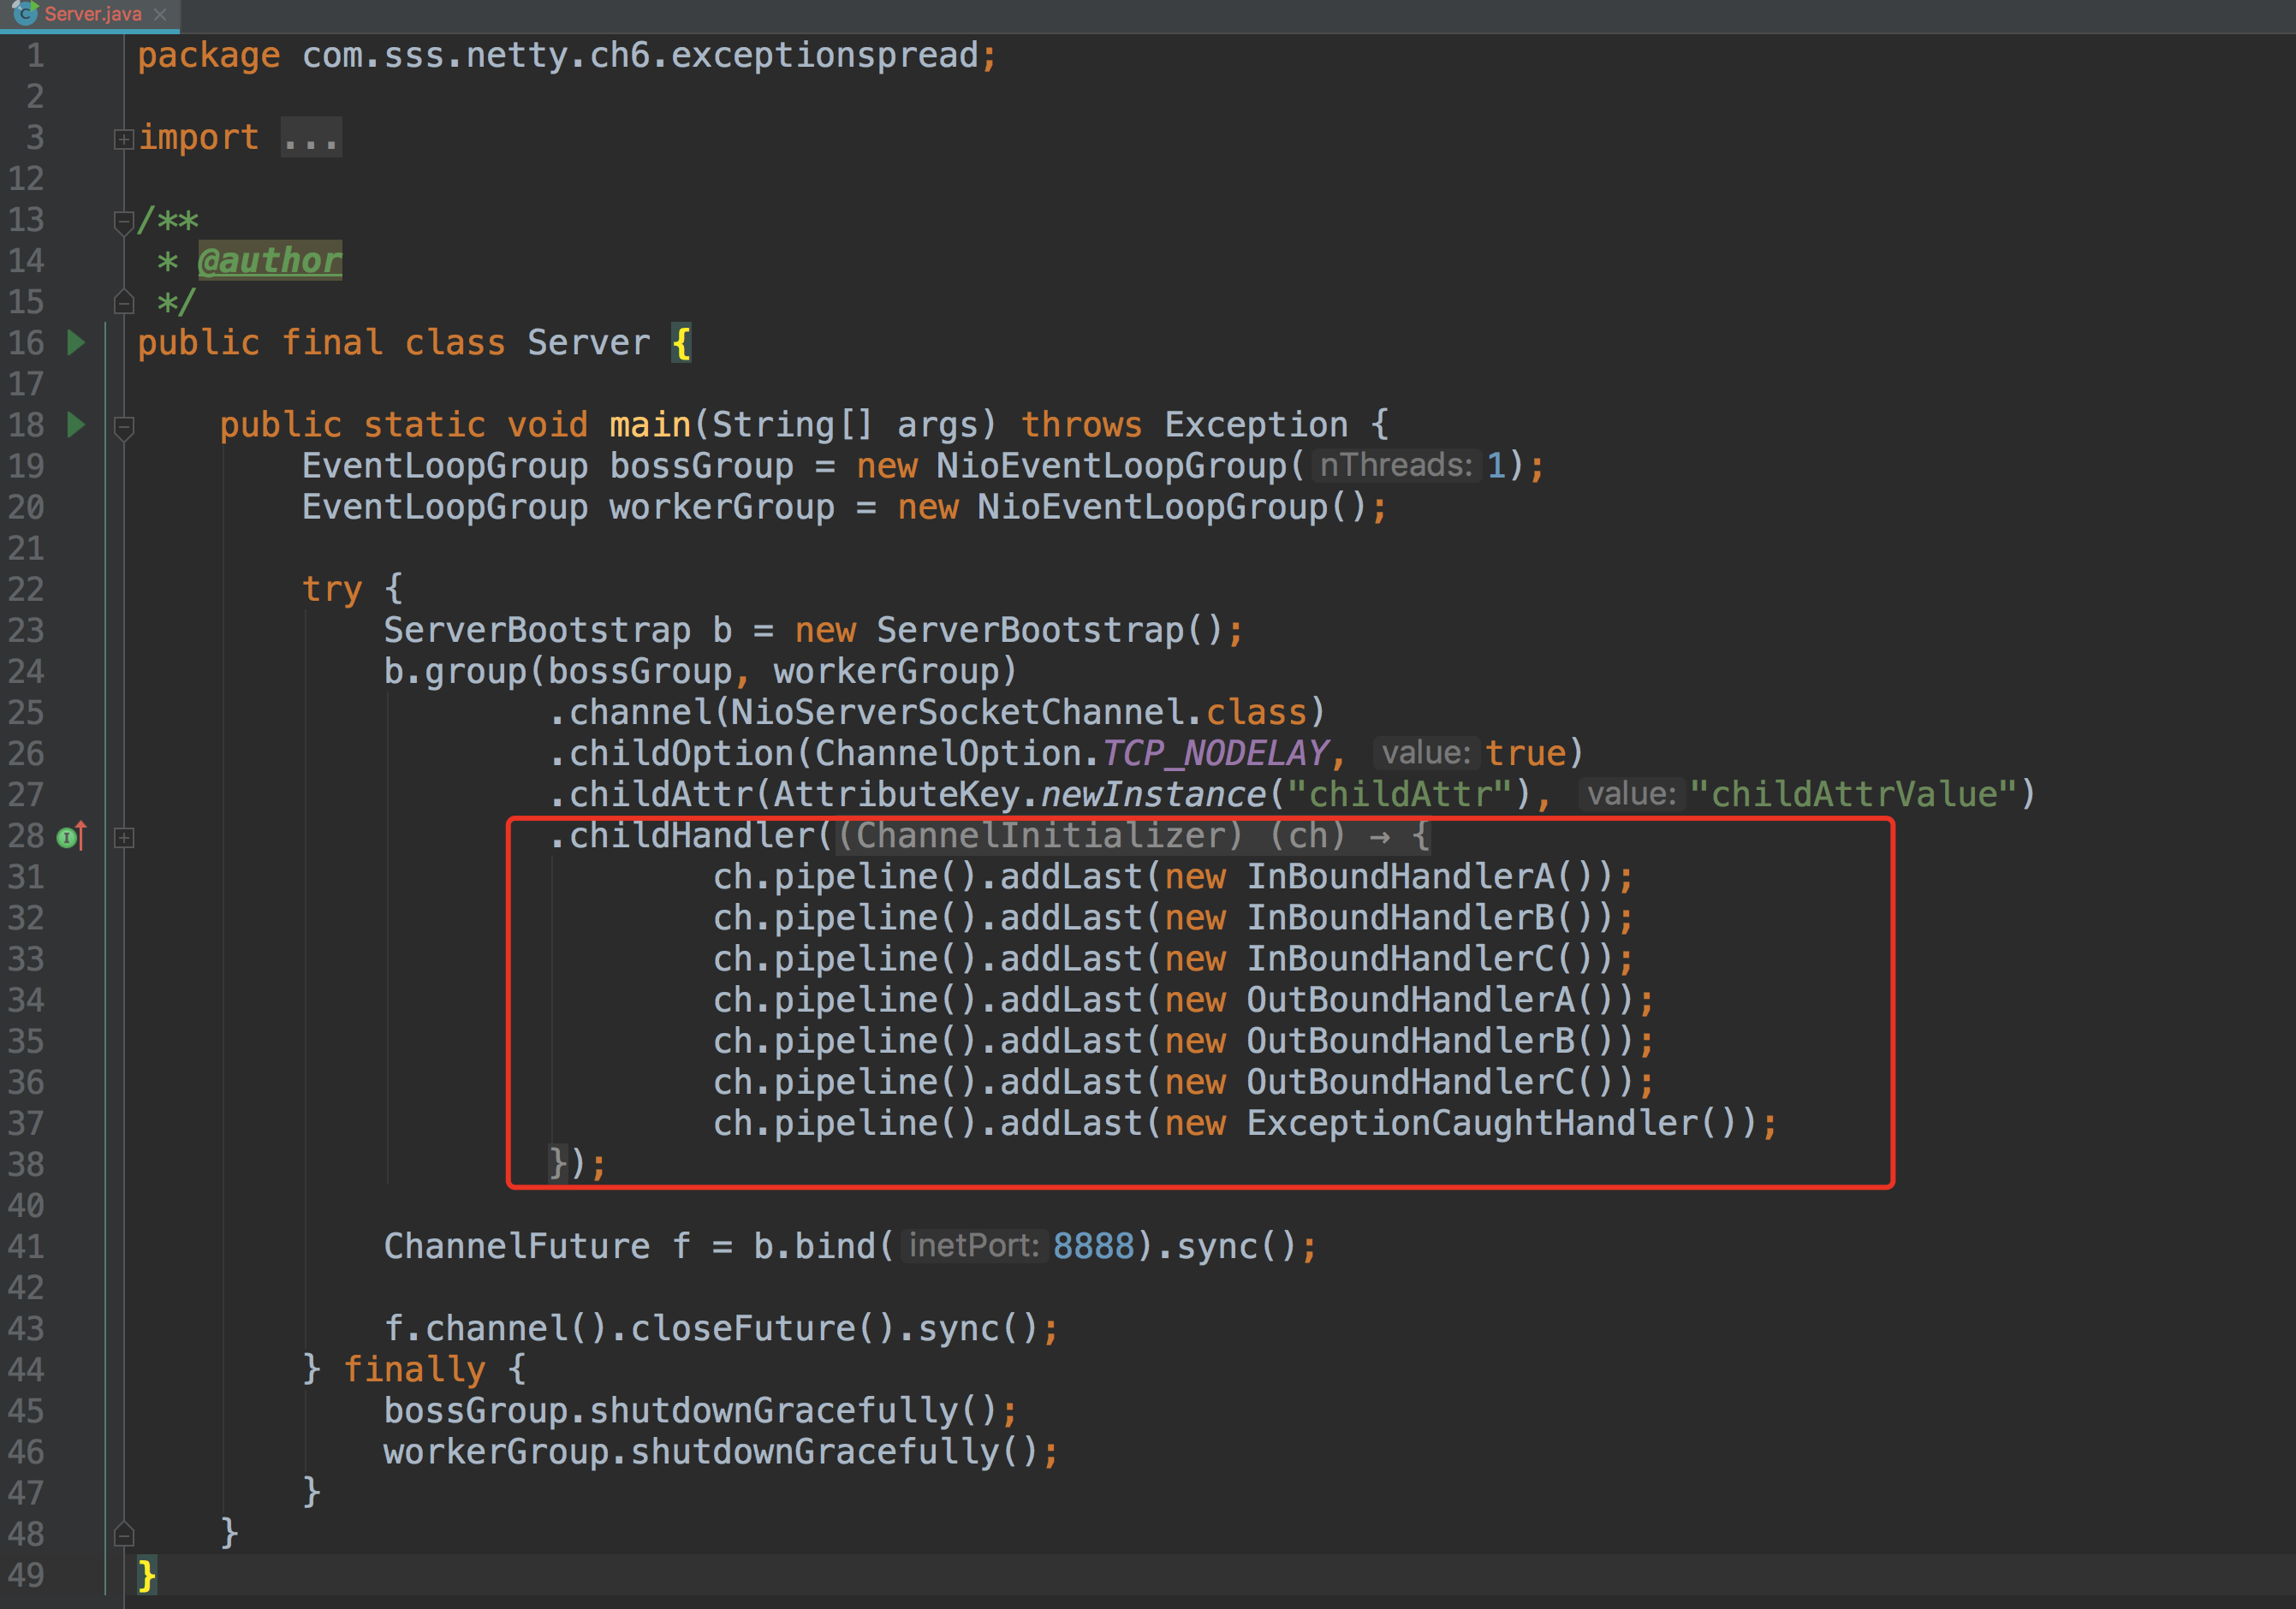Click closeFuture() call on line 43
Image resolution: width=2296 pixels, height=1609 pixels.
click(753, 1328)
